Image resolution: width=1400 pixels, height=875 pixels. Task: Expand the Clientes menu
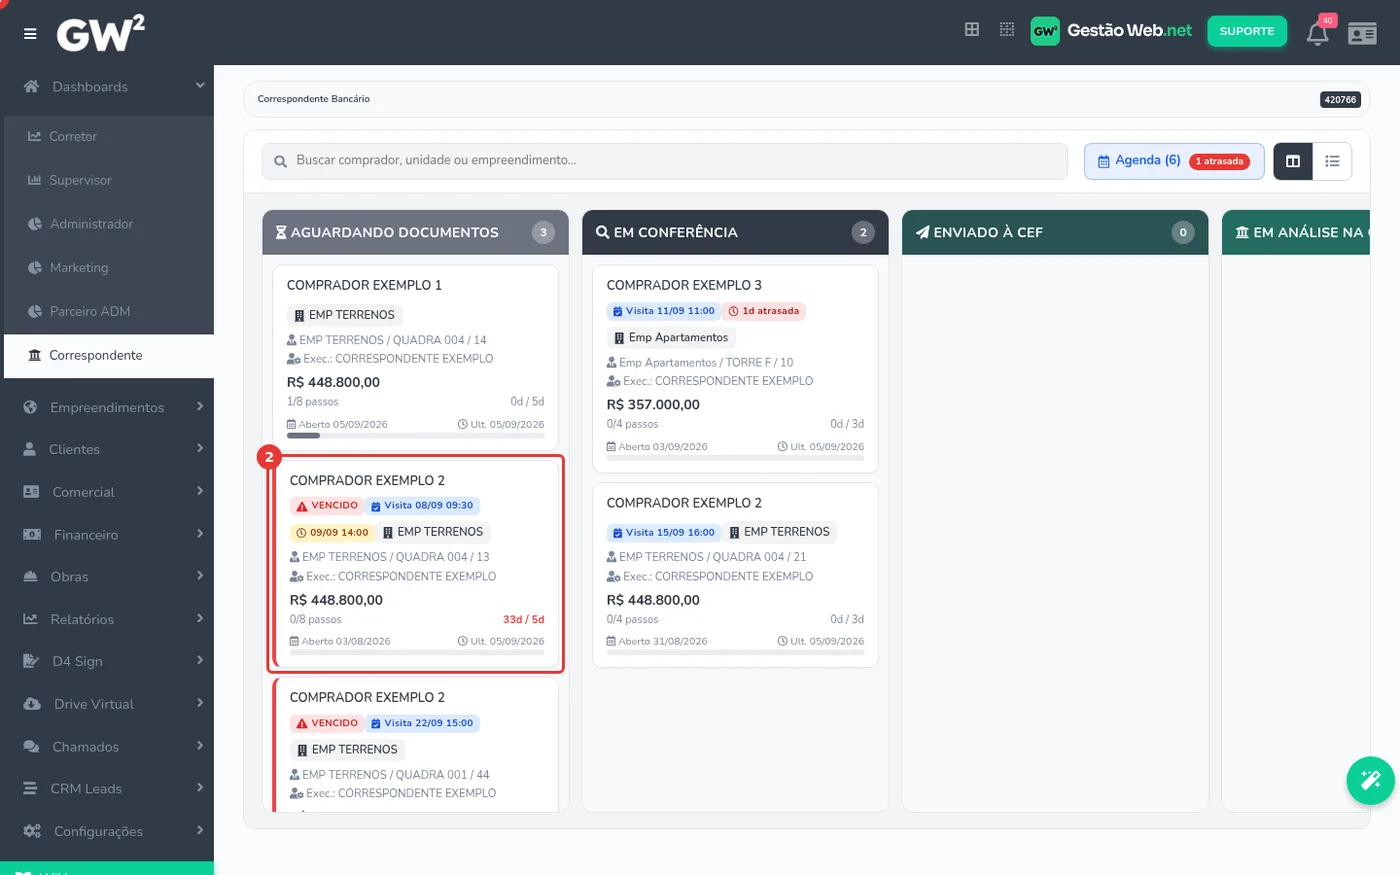[x=107, y=449]
